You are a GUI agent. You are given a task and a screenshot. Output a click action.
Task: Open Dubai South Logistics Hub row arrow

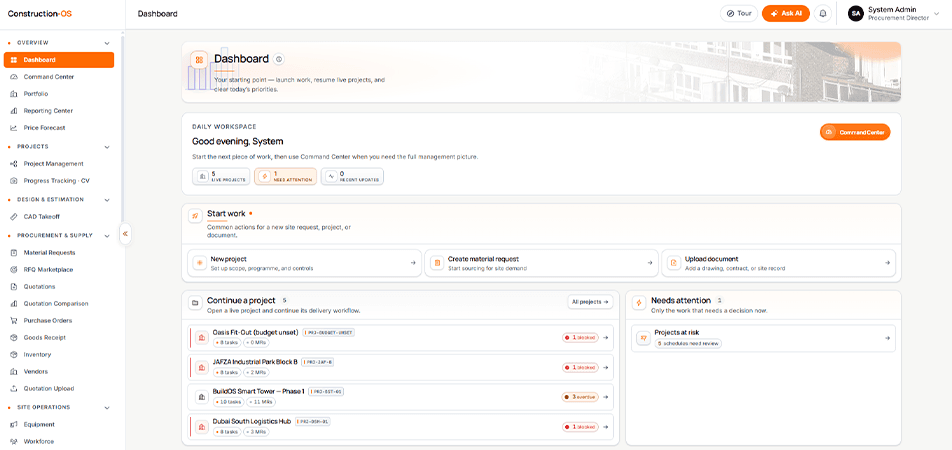pyautogui.click(x=605, y=426)
